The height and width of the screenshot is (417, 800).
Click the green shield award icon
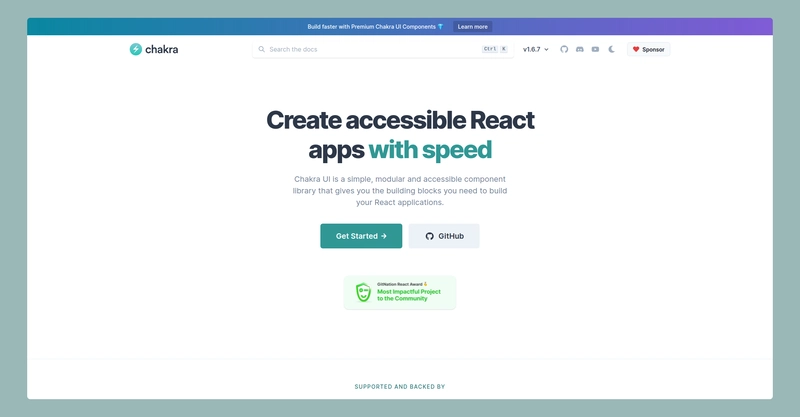(363, 293)
